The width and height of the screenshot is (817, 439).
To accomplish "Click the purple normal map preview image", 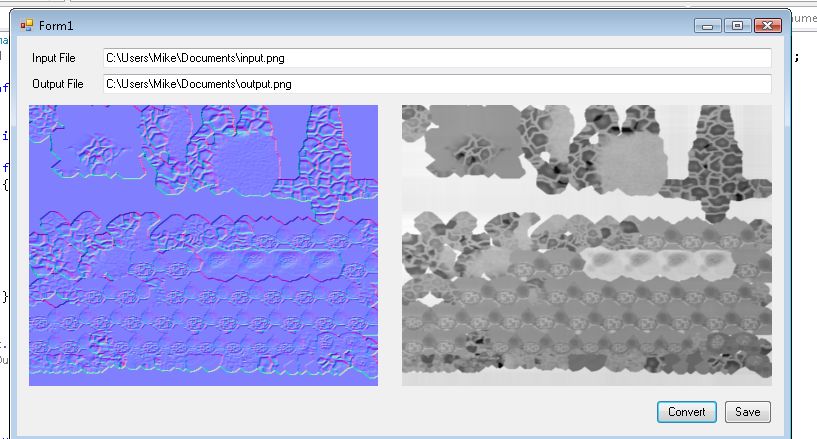I will (x=203, y=245).
